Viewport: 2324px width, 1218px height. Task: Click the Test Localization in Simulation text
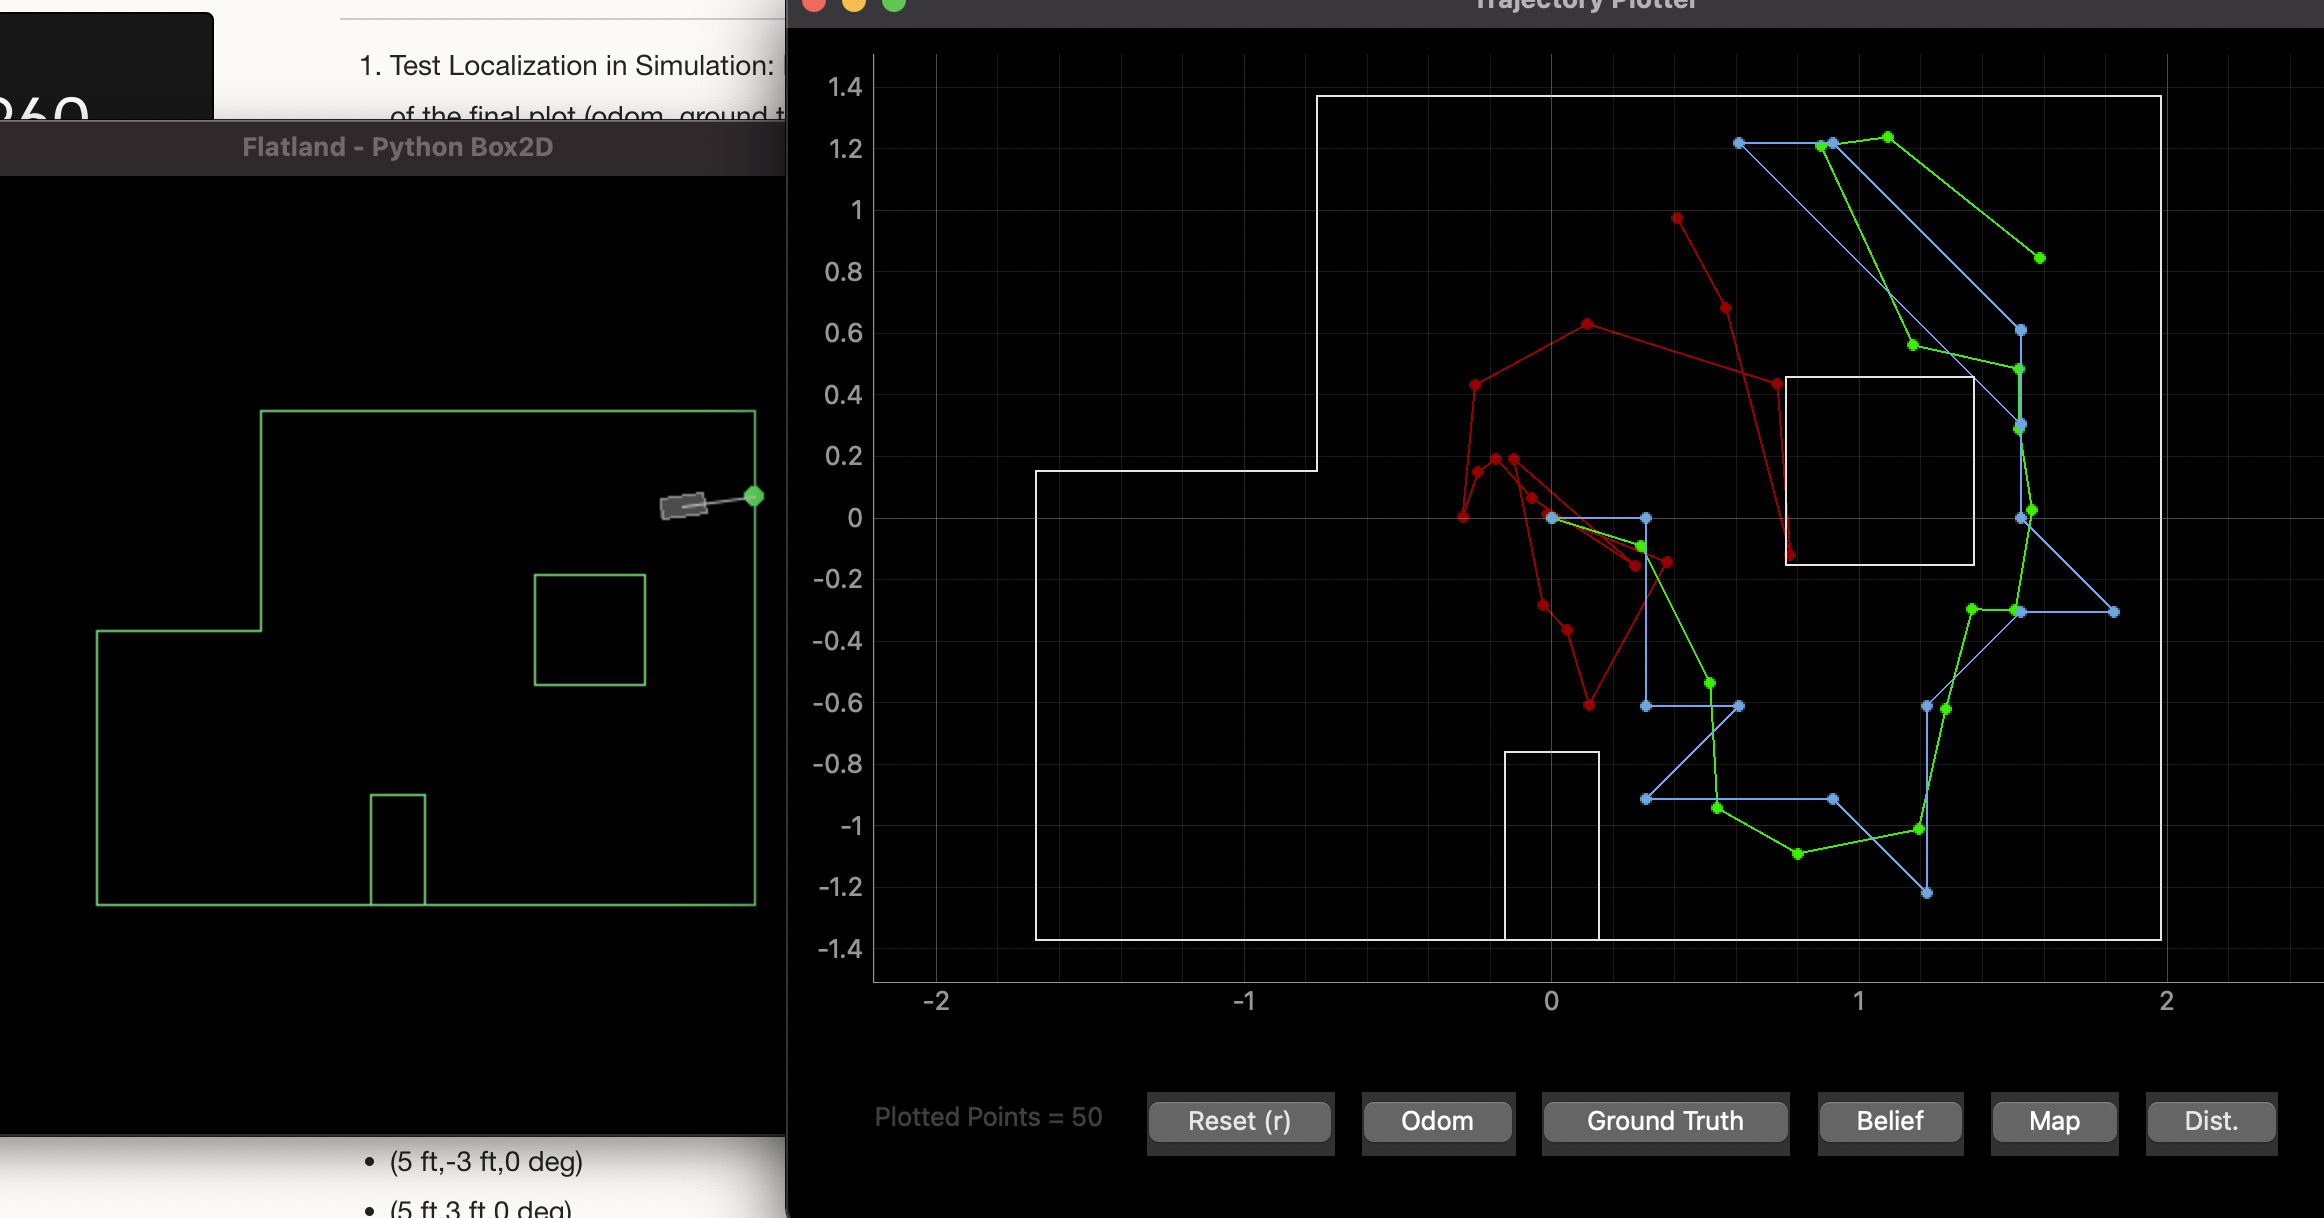(580, 66)
